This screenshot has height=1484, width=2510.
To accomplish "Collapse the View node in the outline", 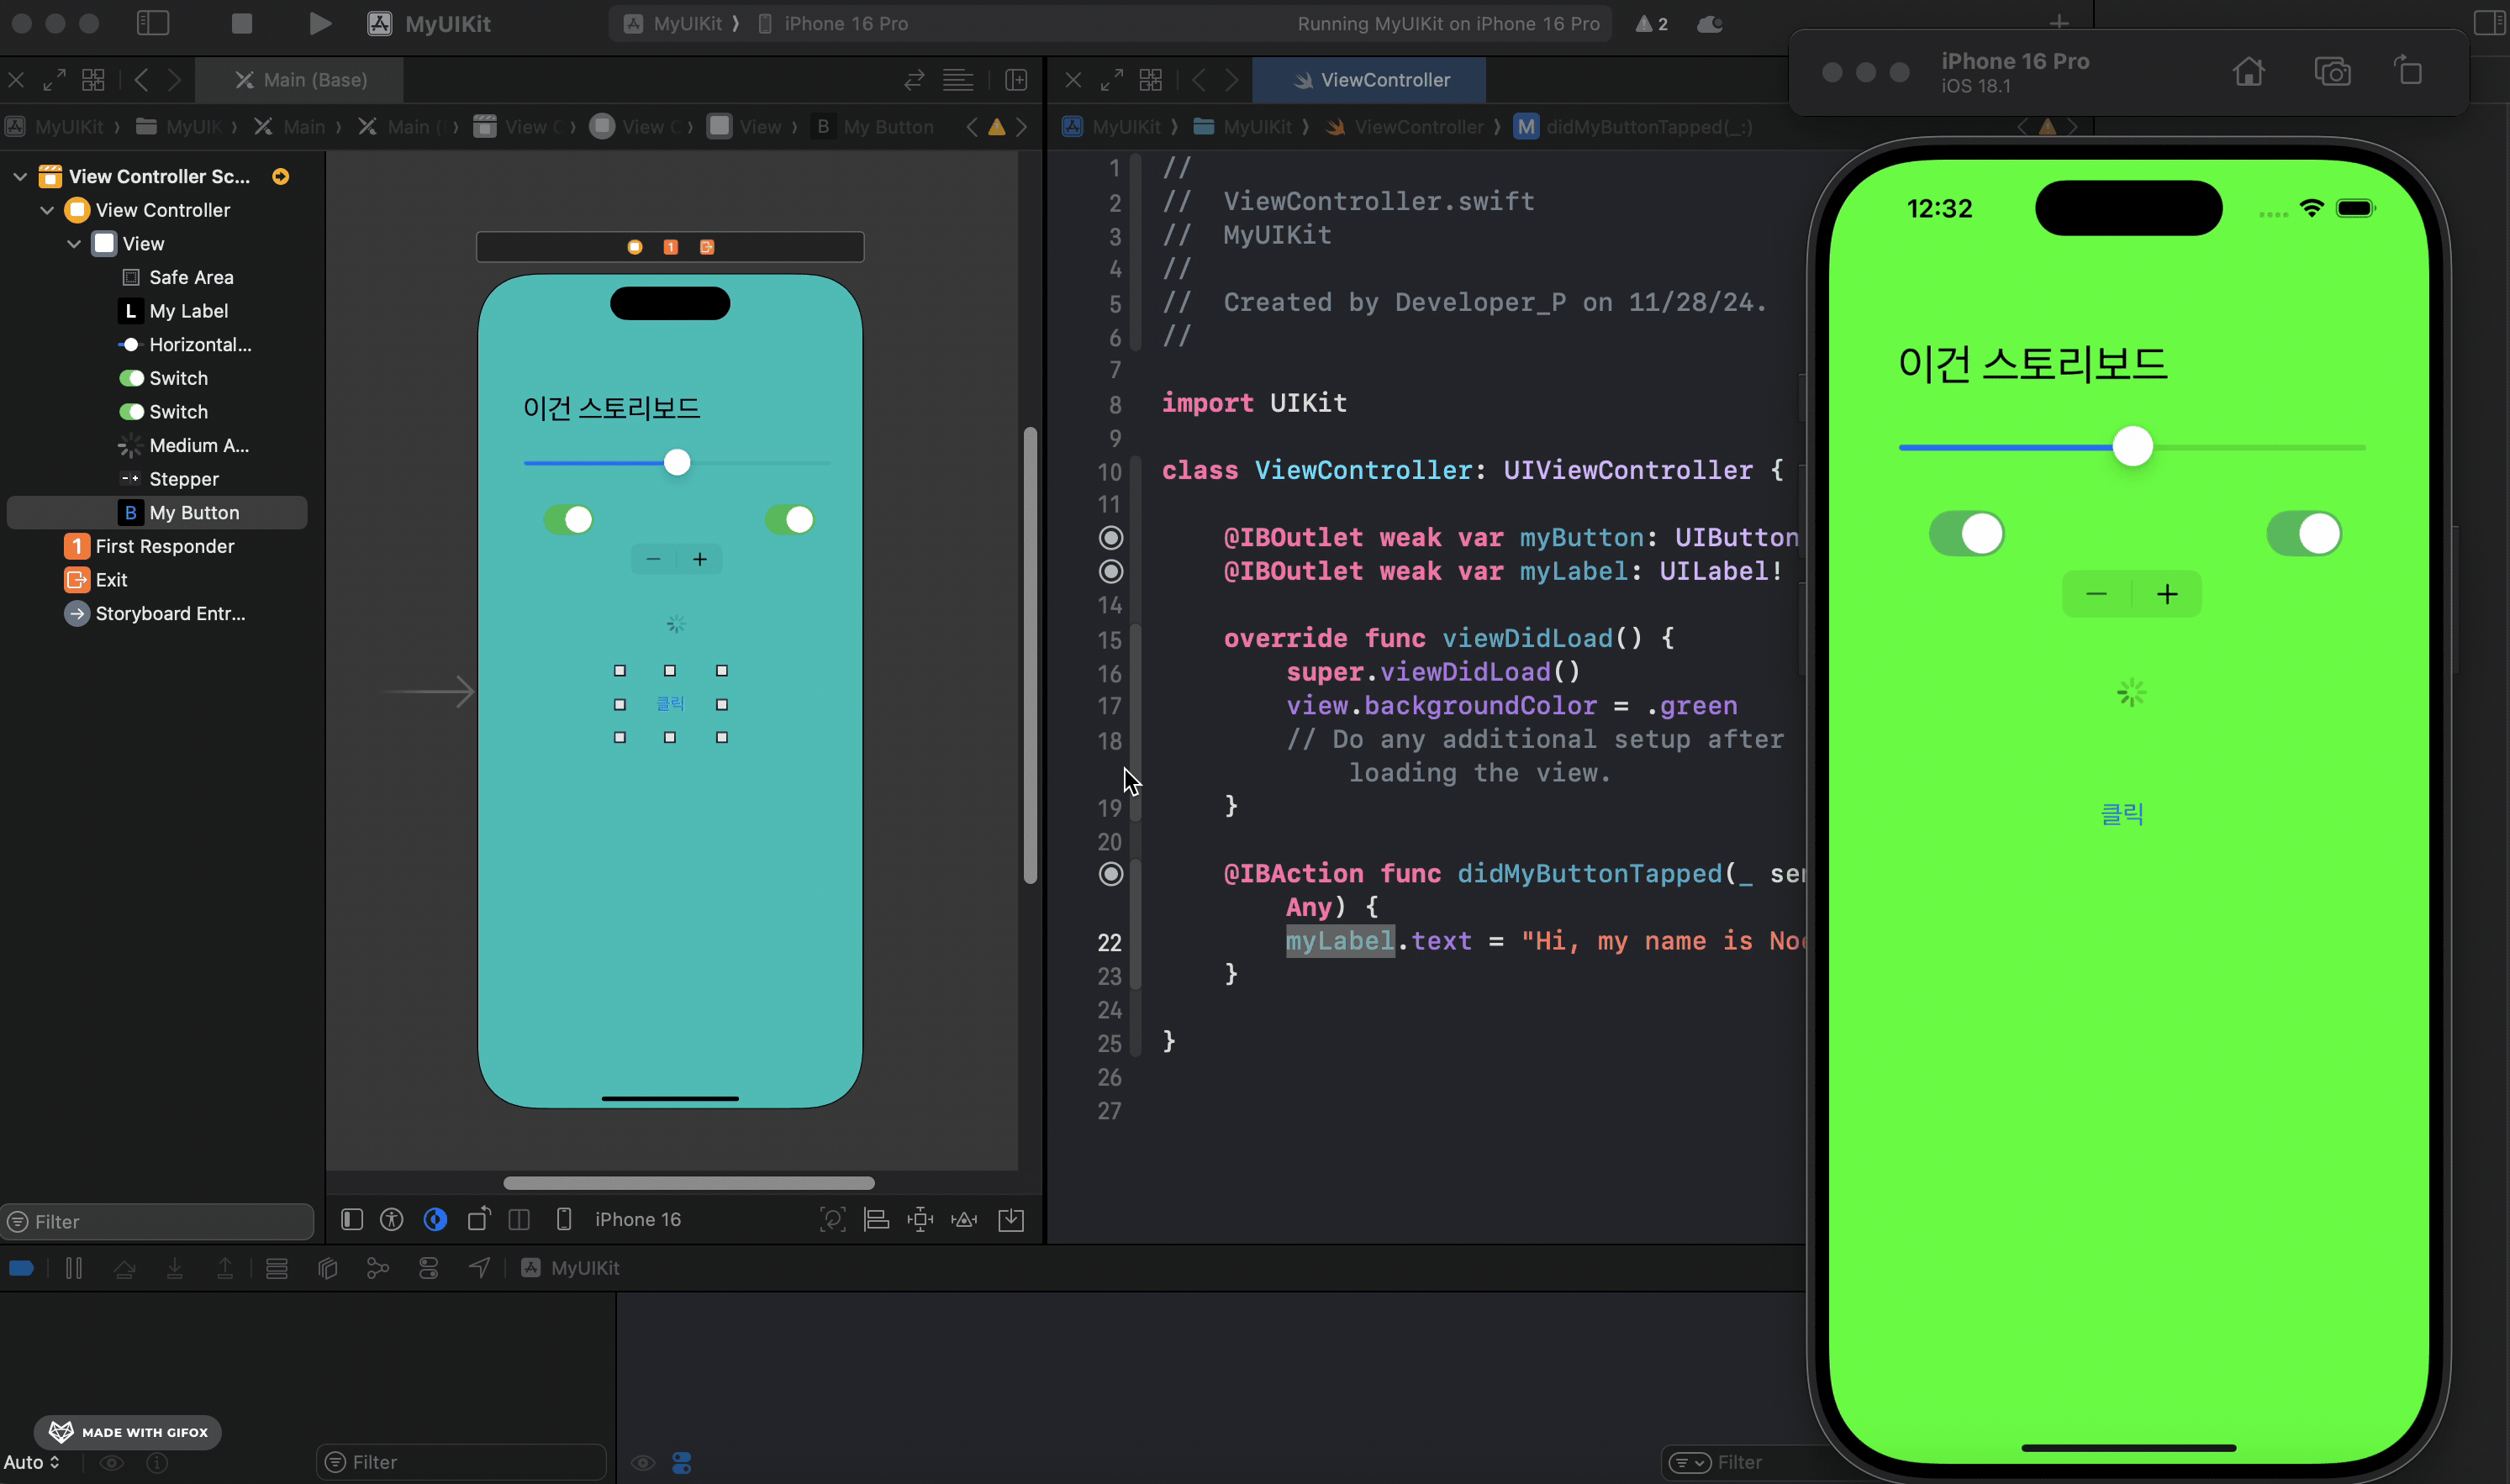I will pyautogui.click(x=74, y=244).
